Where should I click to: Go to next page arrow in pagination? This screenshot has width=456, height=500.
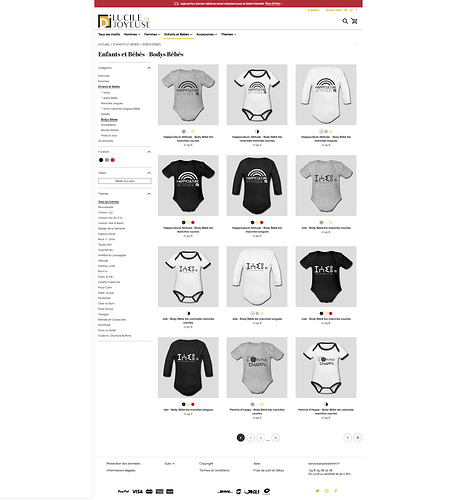tap(347, 437)
